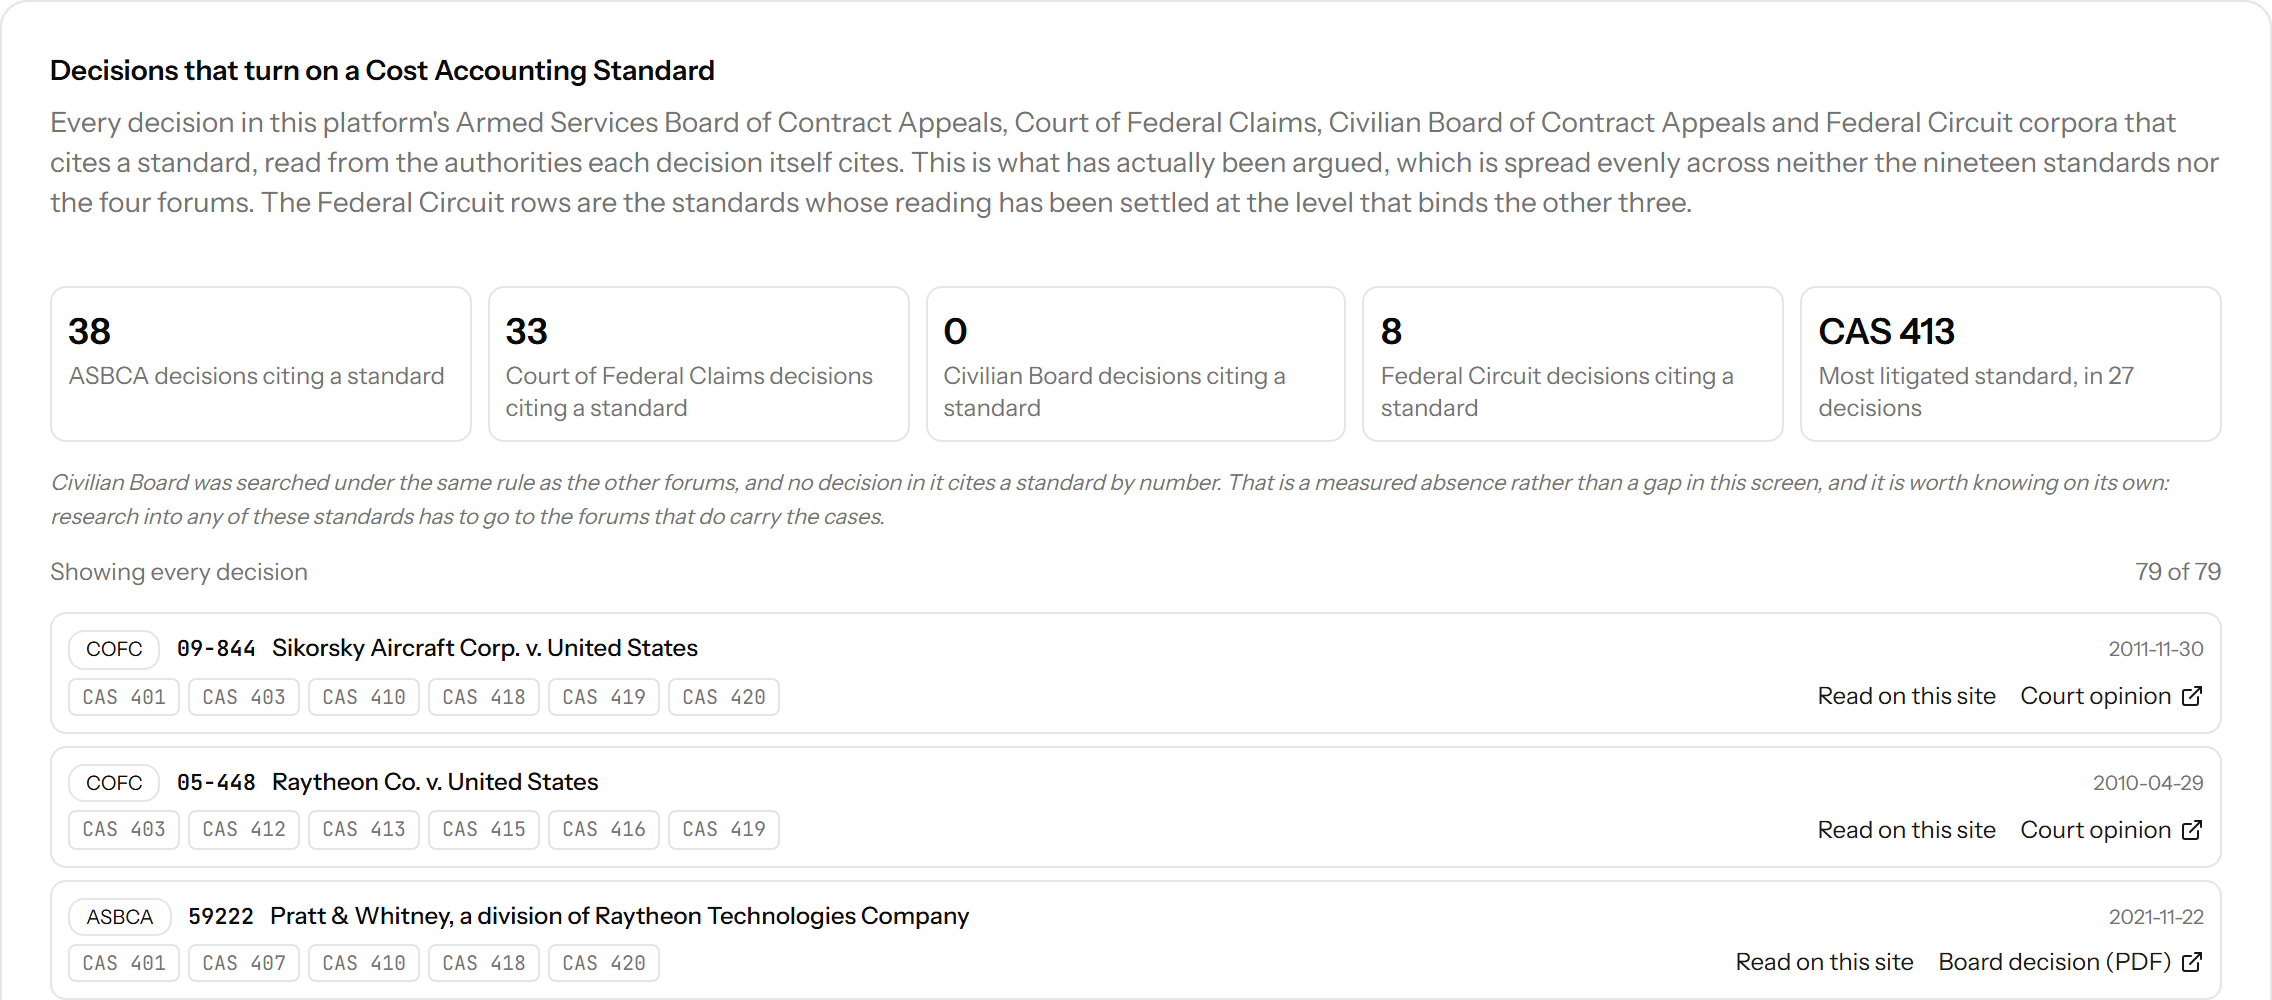This screenshot has width=2272, height=1000.
Task: Open Pratt & Whitney Board decision PDF icon
Action: click(2070, 962)
